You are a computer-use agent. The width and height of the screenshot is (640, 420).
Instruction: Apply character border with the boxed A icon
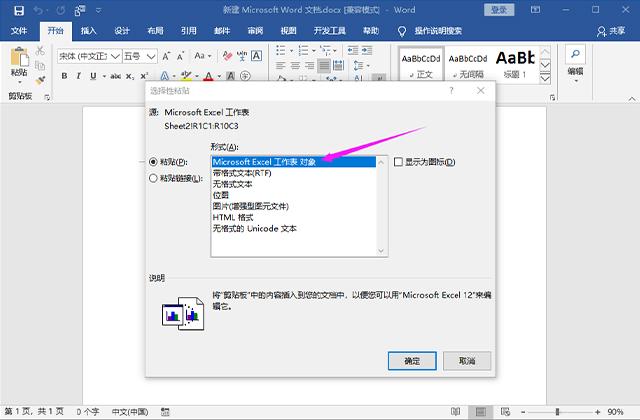pos(256,56)
